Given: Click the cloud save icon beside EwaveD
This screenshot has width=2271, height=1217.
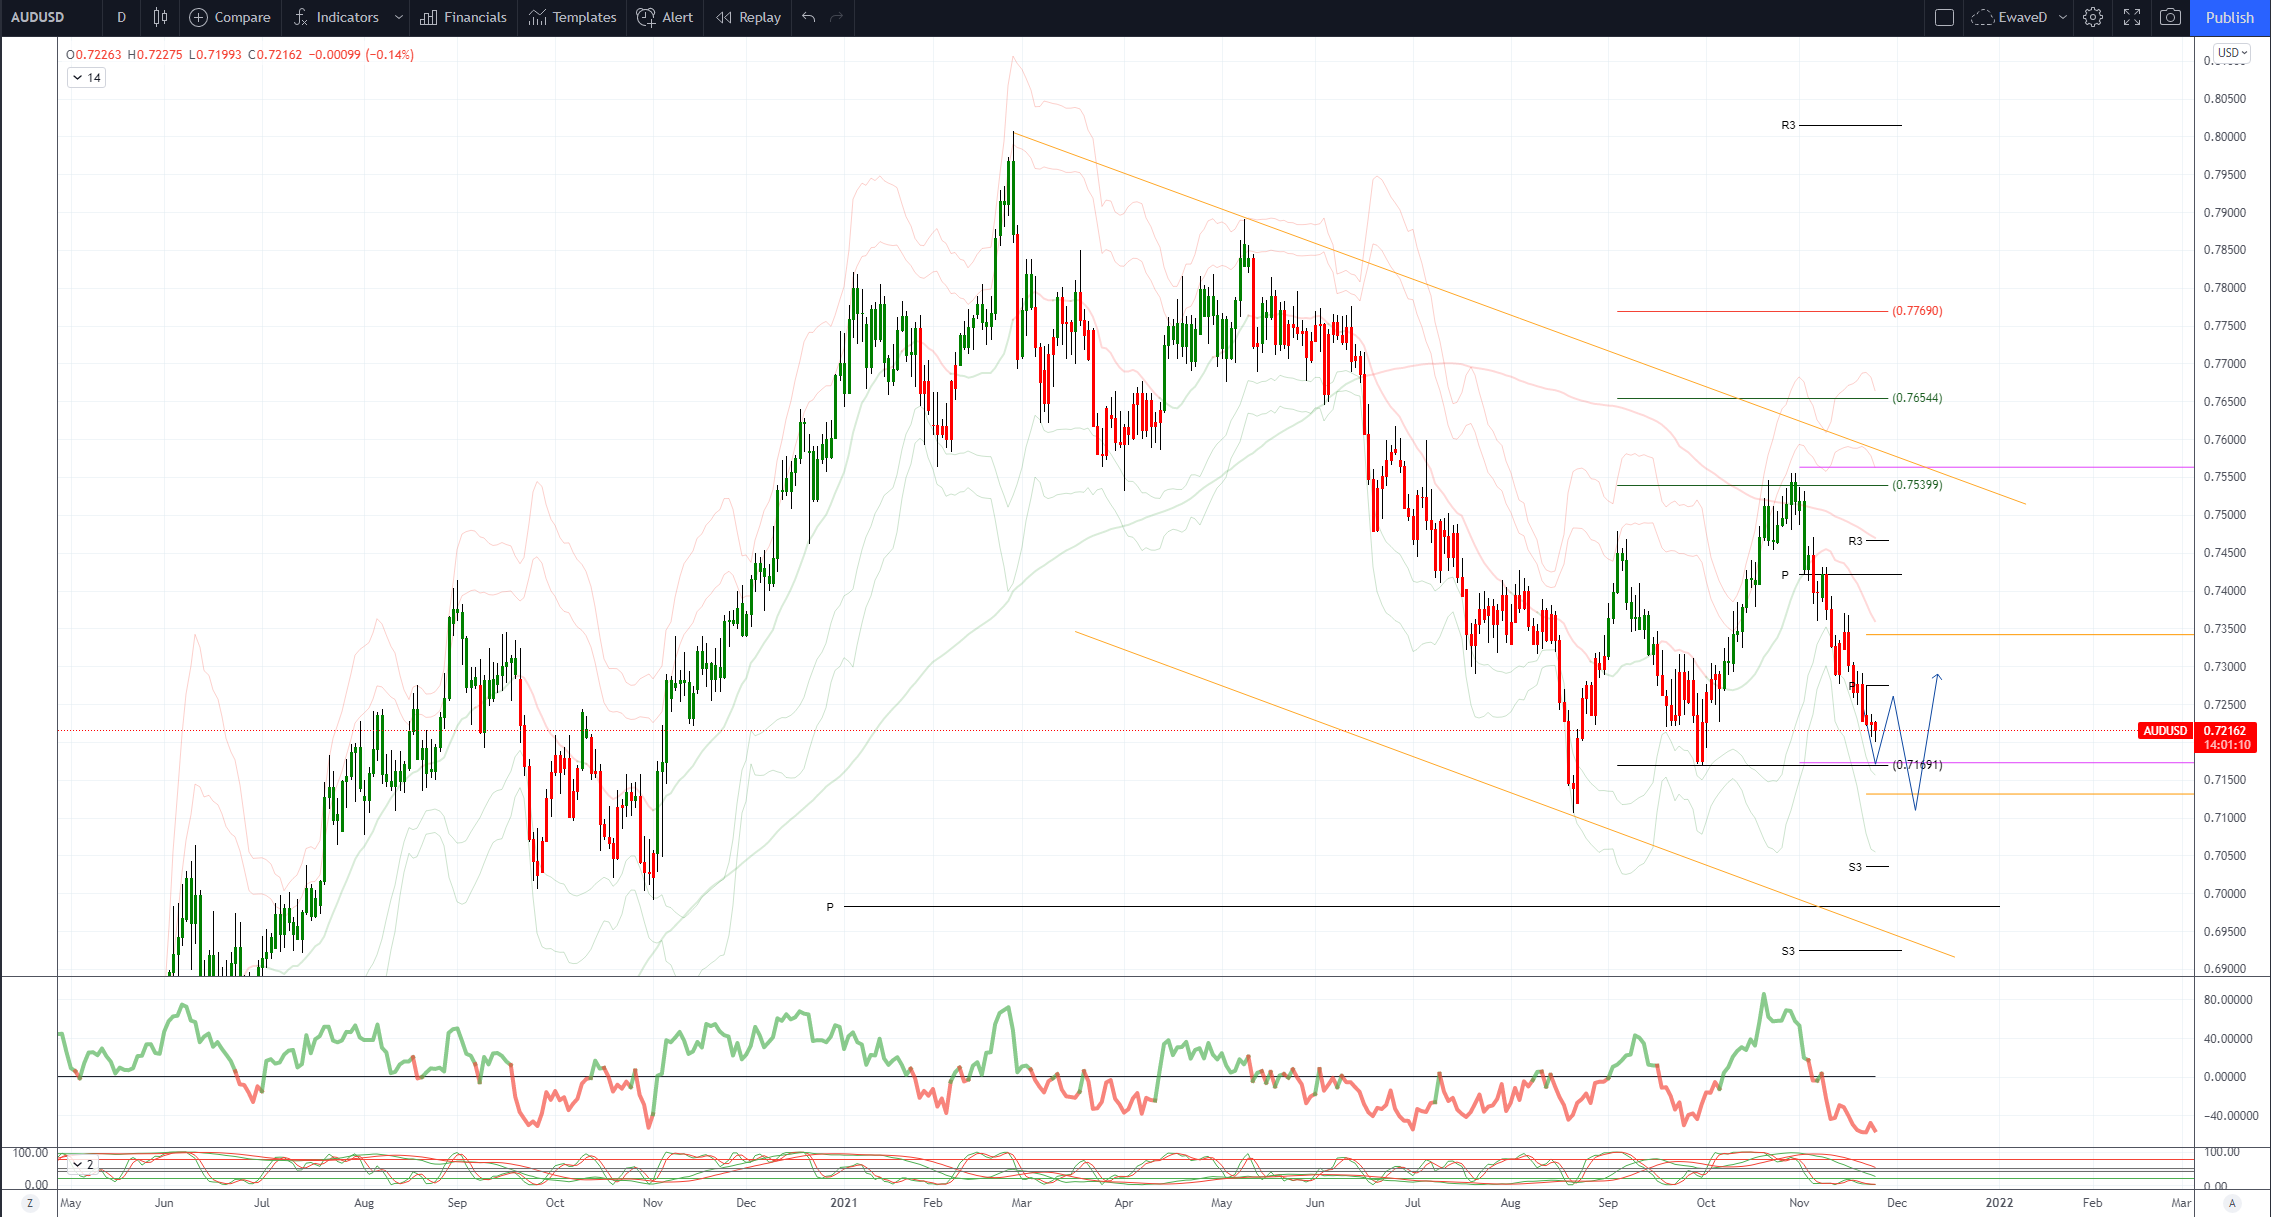Looking at the screenshot, I should (1982, 17).
